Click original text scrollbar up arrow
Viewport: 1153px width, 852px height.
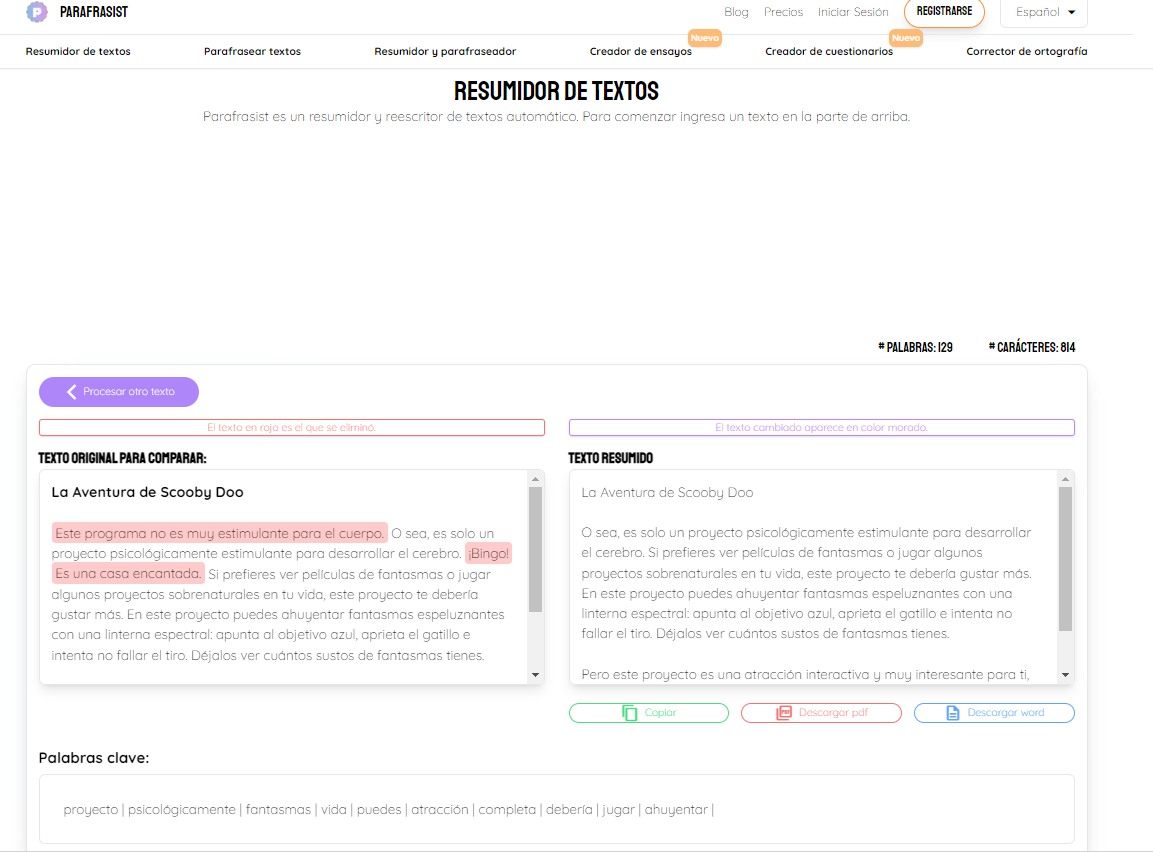pyautogui.click(x=535, y=479)
